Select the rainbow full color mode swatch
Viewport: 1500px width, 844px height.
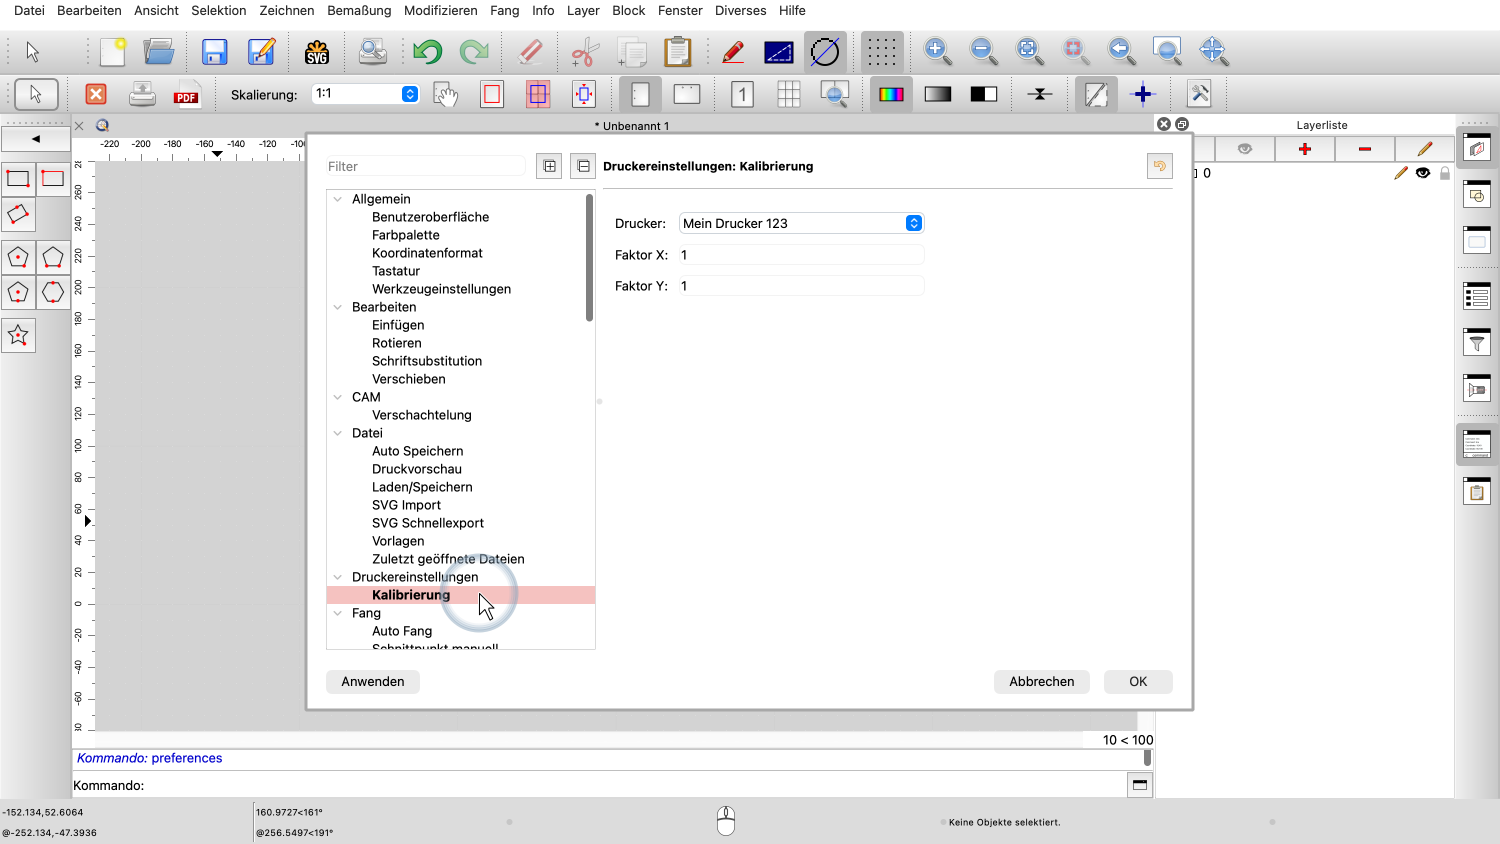point(890,95)
